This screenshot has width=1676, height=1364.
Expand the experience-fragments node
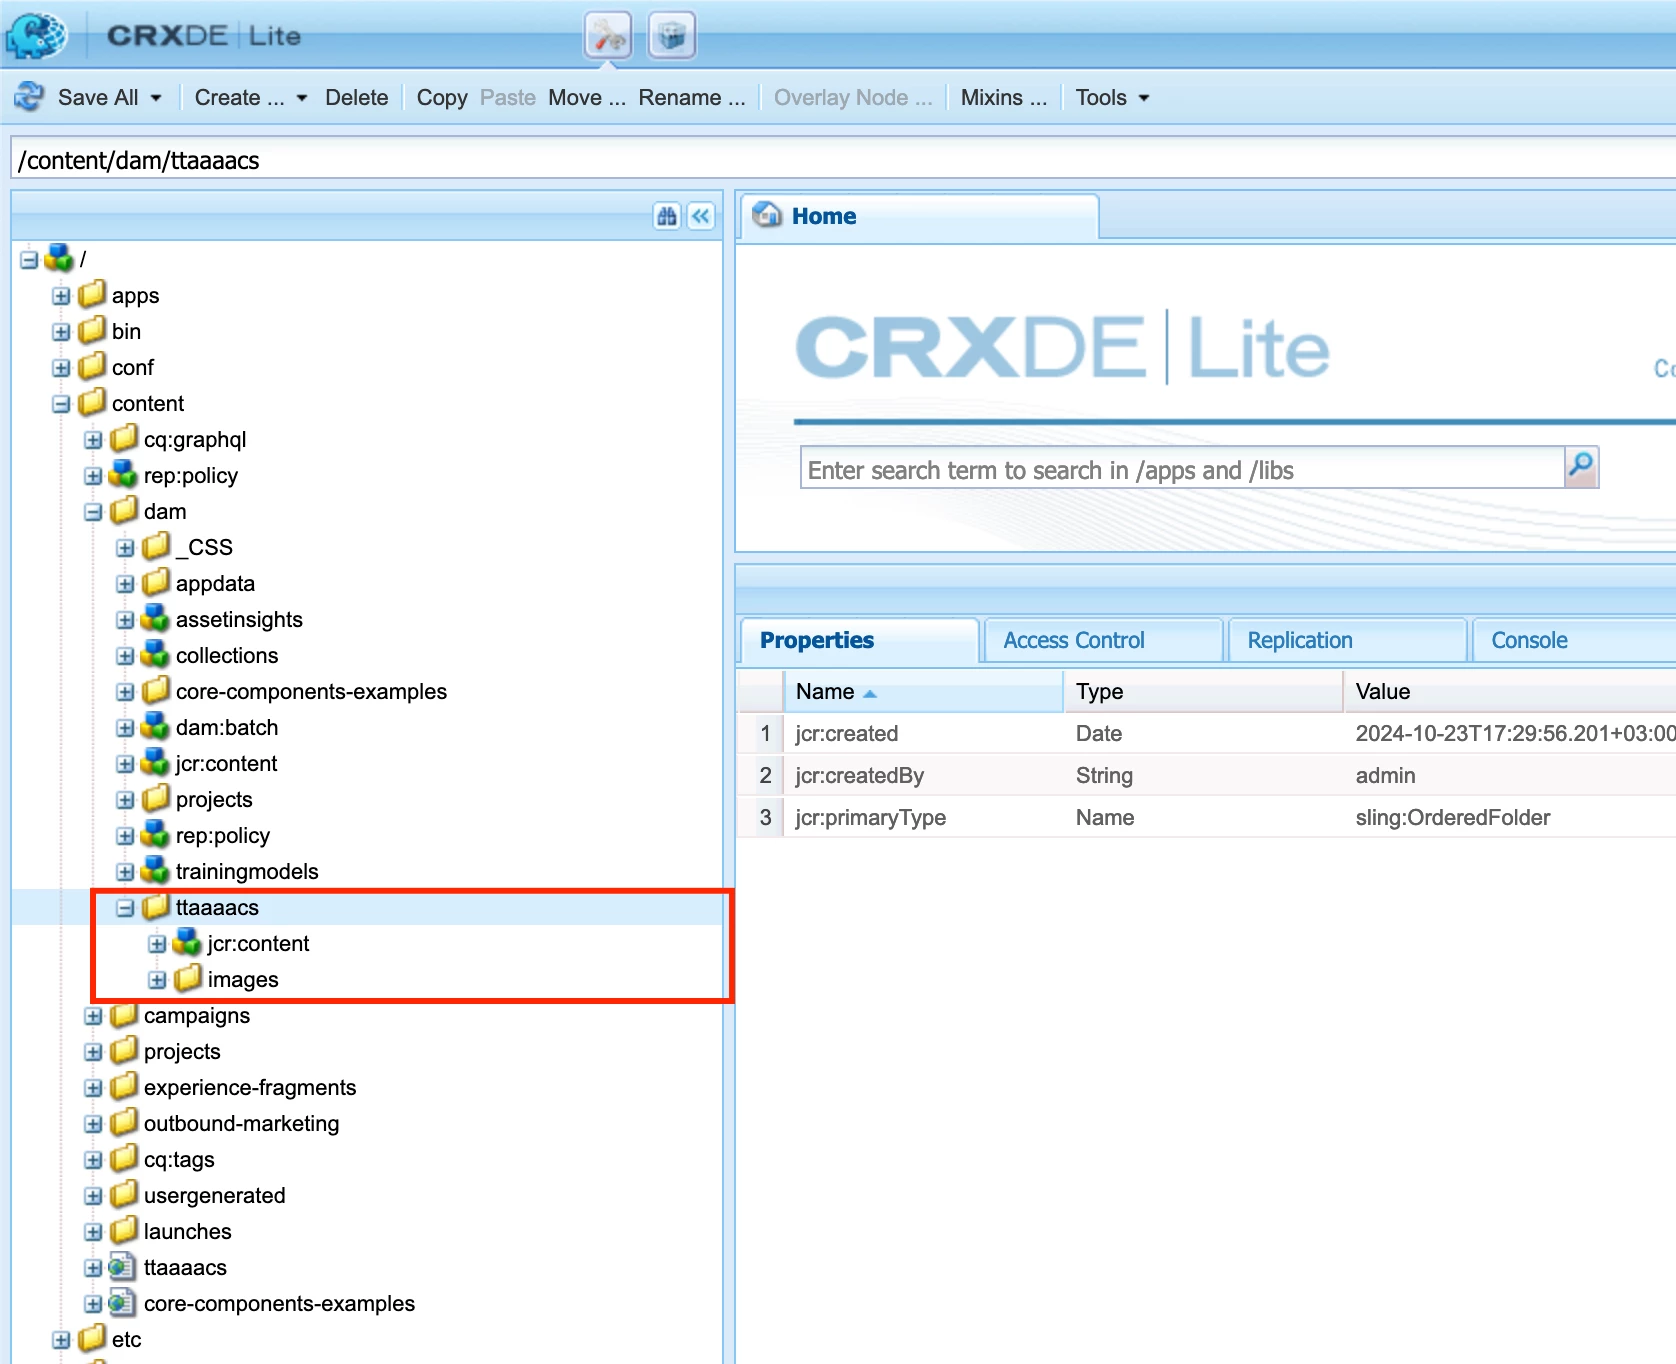[x=93, y=1088]
